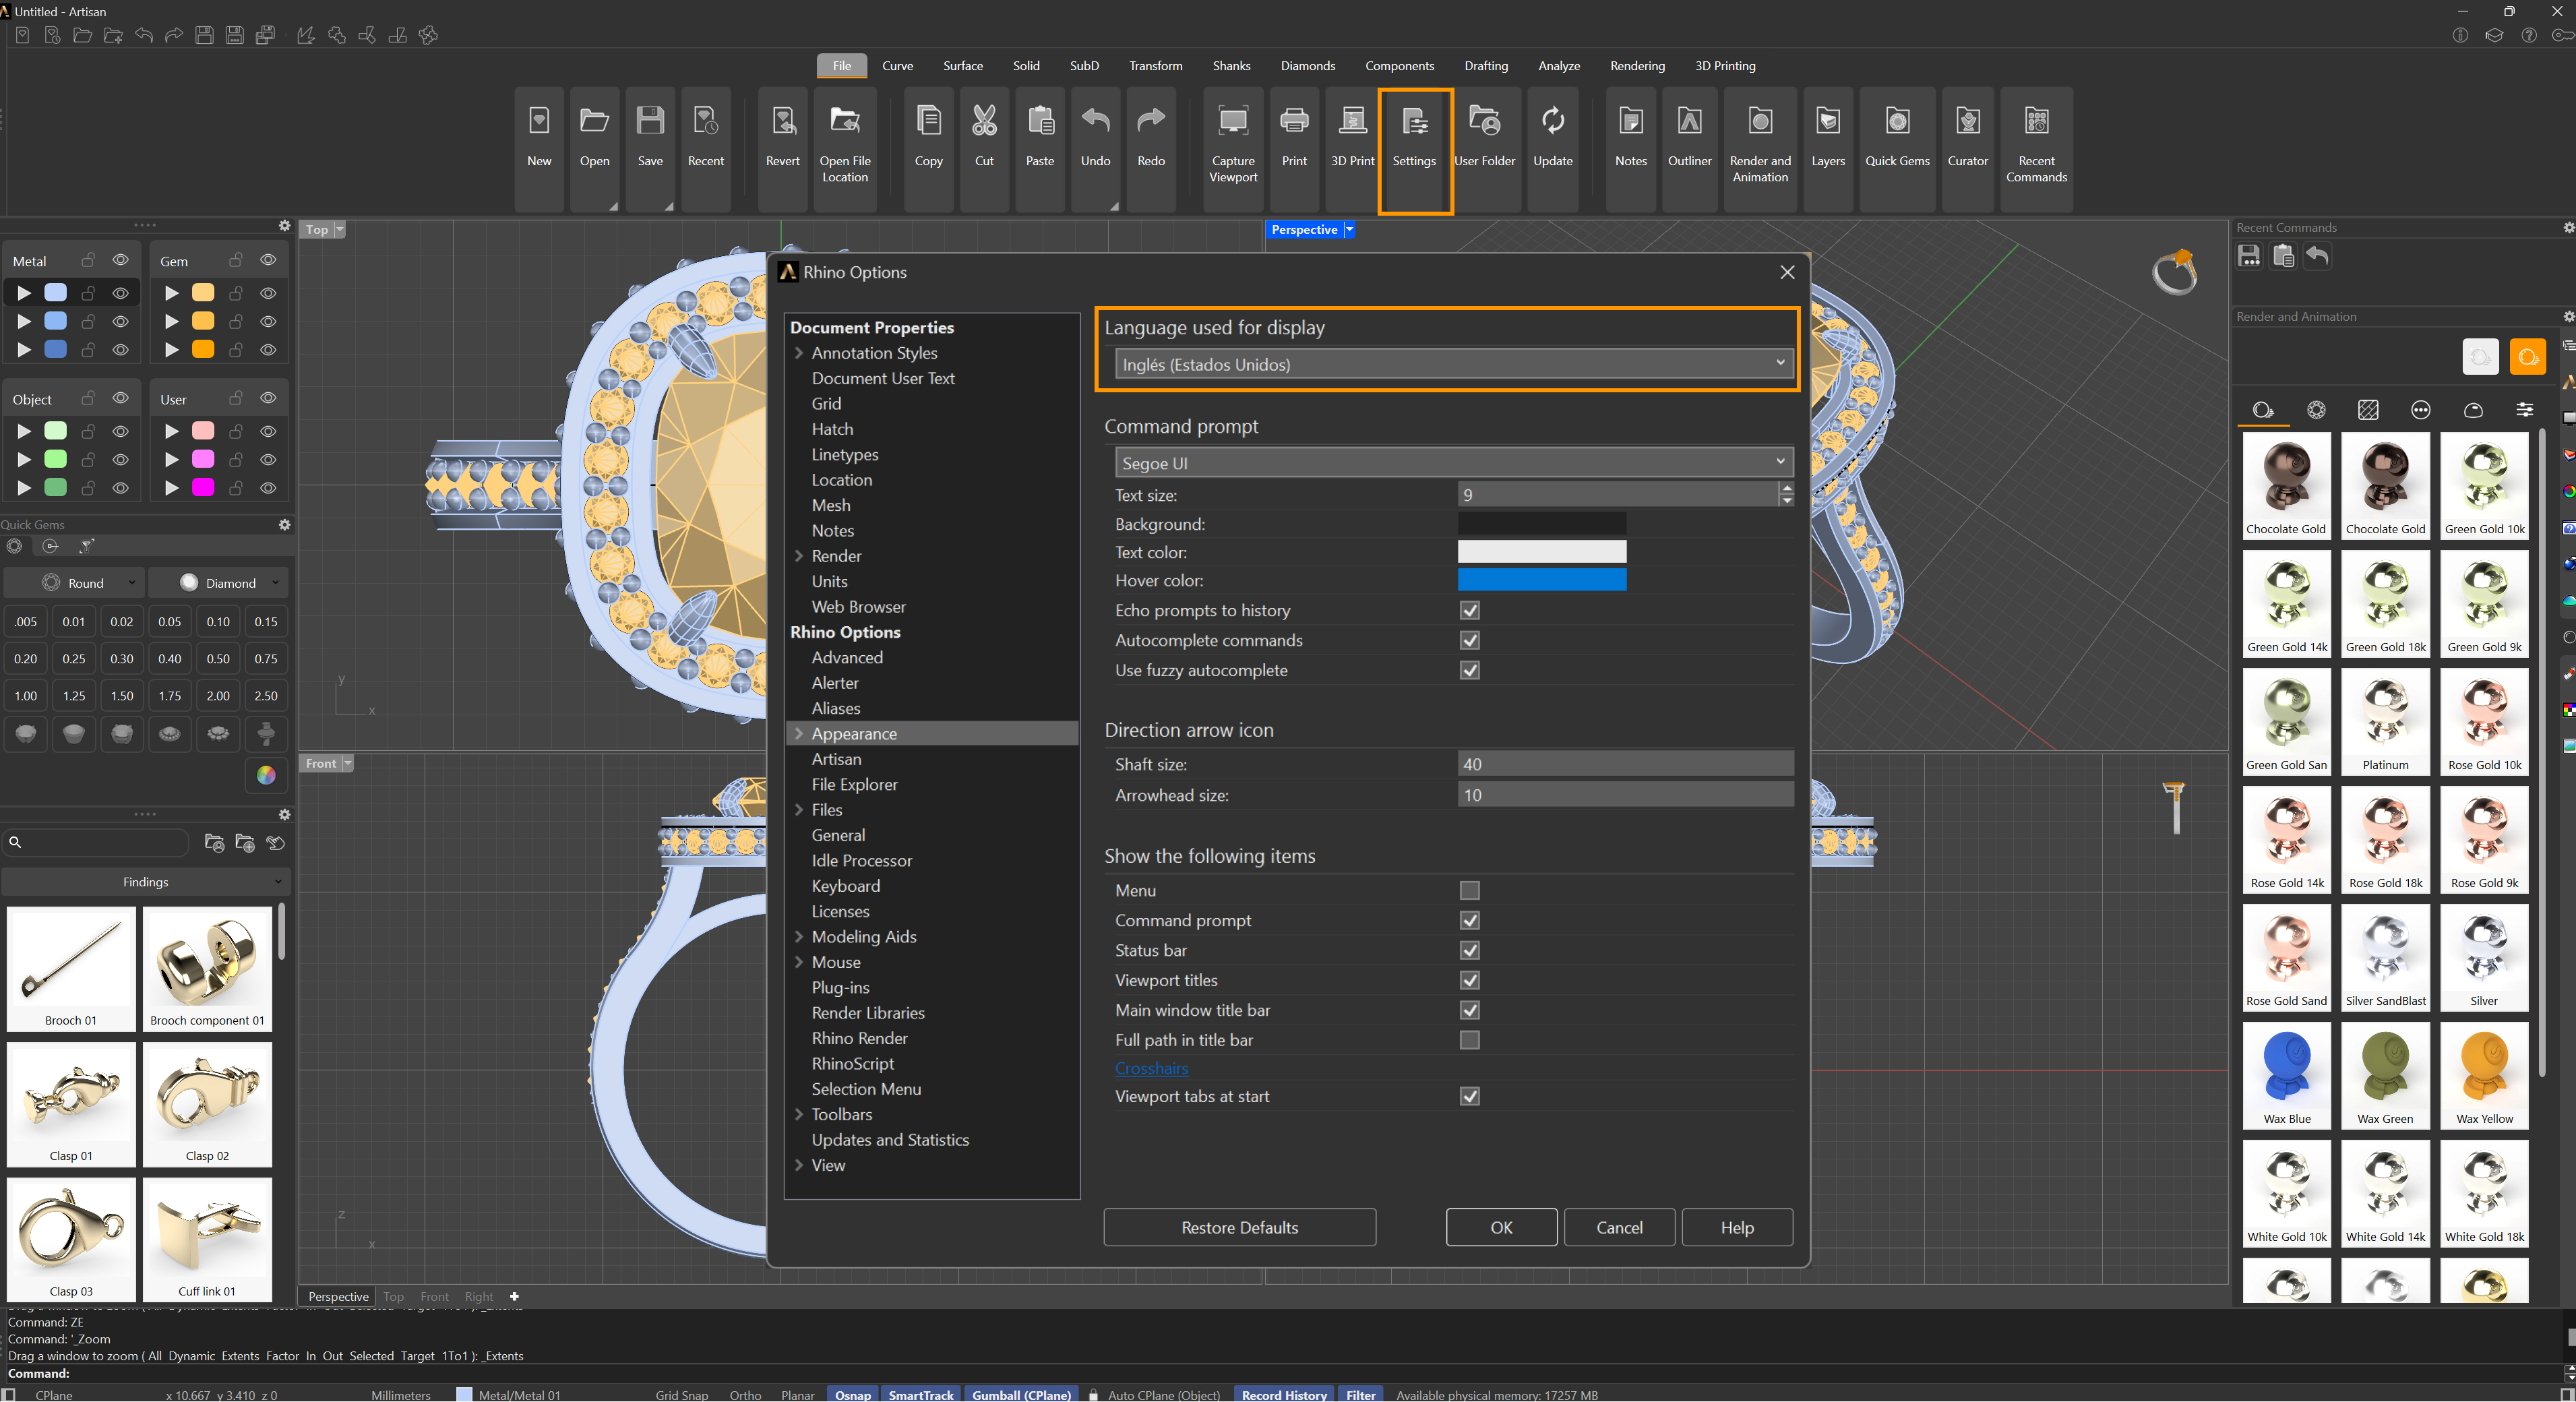Expand the Modeling Aids tree node
2576x1402 pixels.
(x=799, y=936)
